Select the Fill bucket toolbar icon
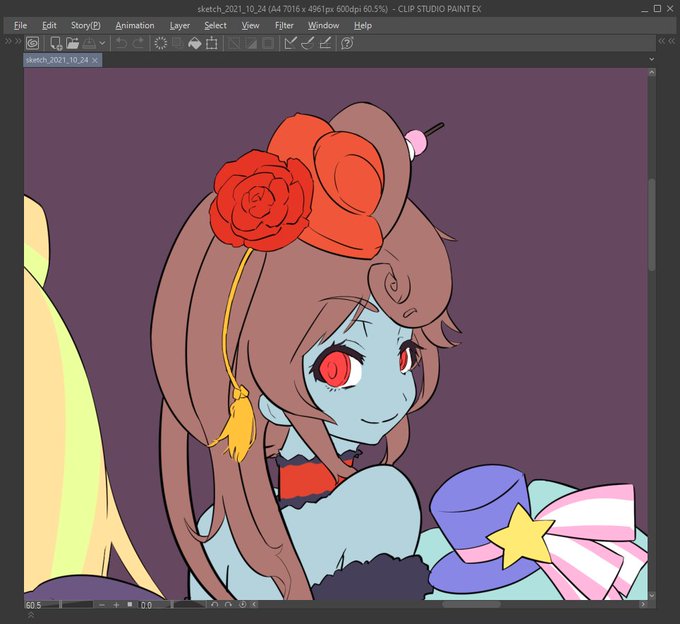The width and height of the screenshot is (680, 624). 195,43
